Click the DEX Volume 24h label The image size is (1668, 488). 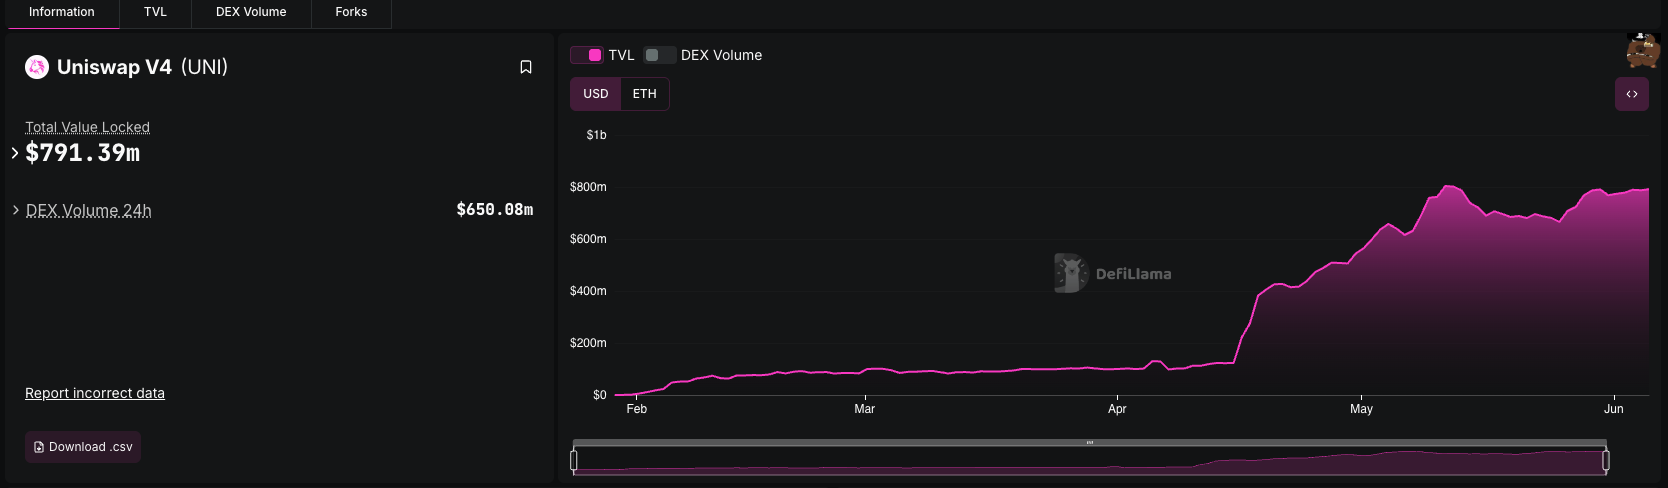click(89, 210)
